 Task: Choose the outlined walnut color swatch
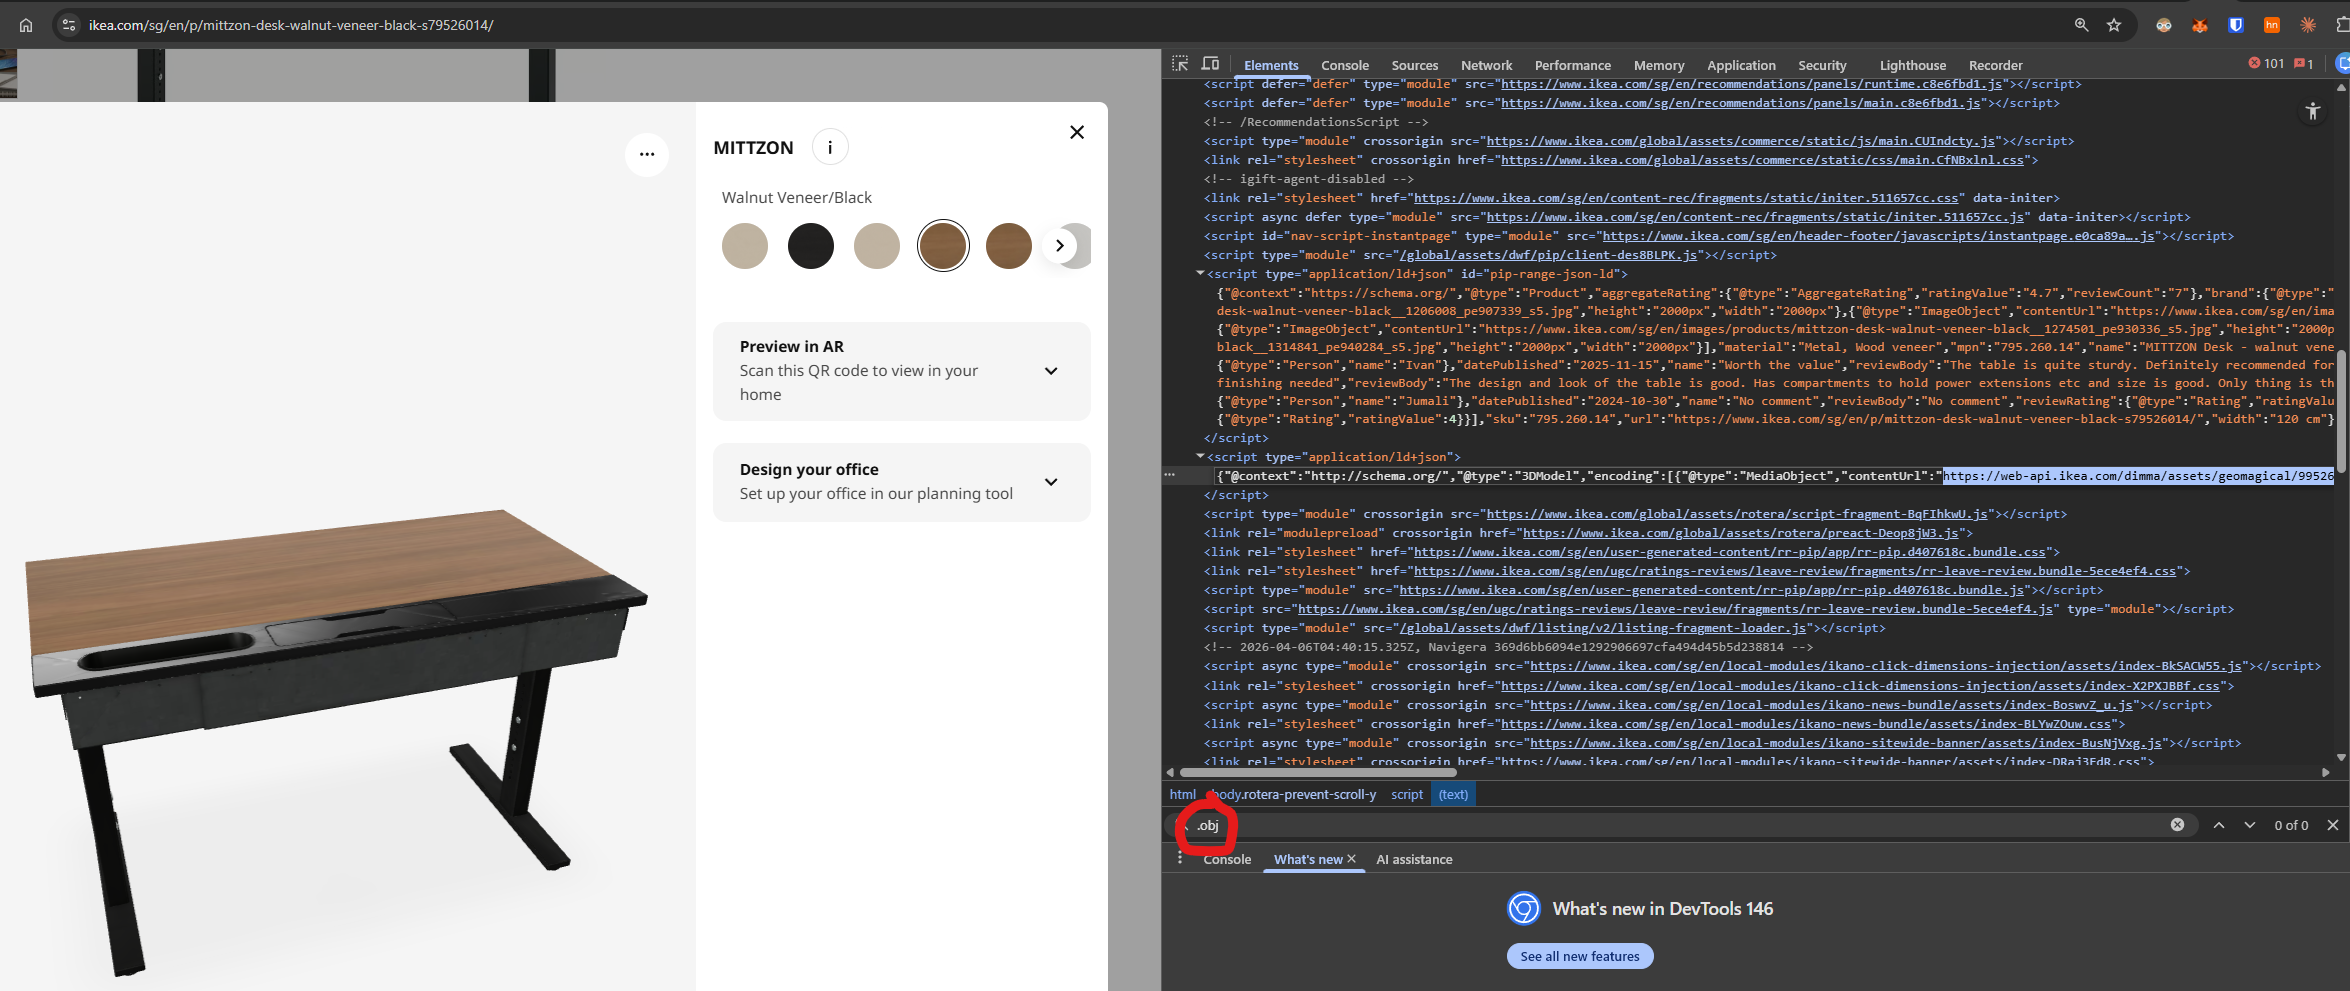943,246
